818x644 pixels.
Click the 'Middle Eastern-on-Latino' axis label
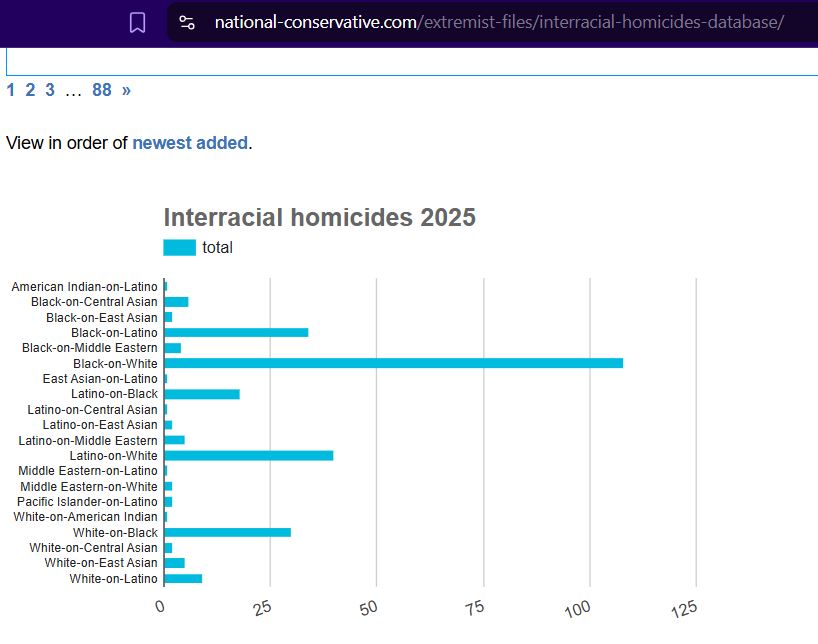[88, 471]
